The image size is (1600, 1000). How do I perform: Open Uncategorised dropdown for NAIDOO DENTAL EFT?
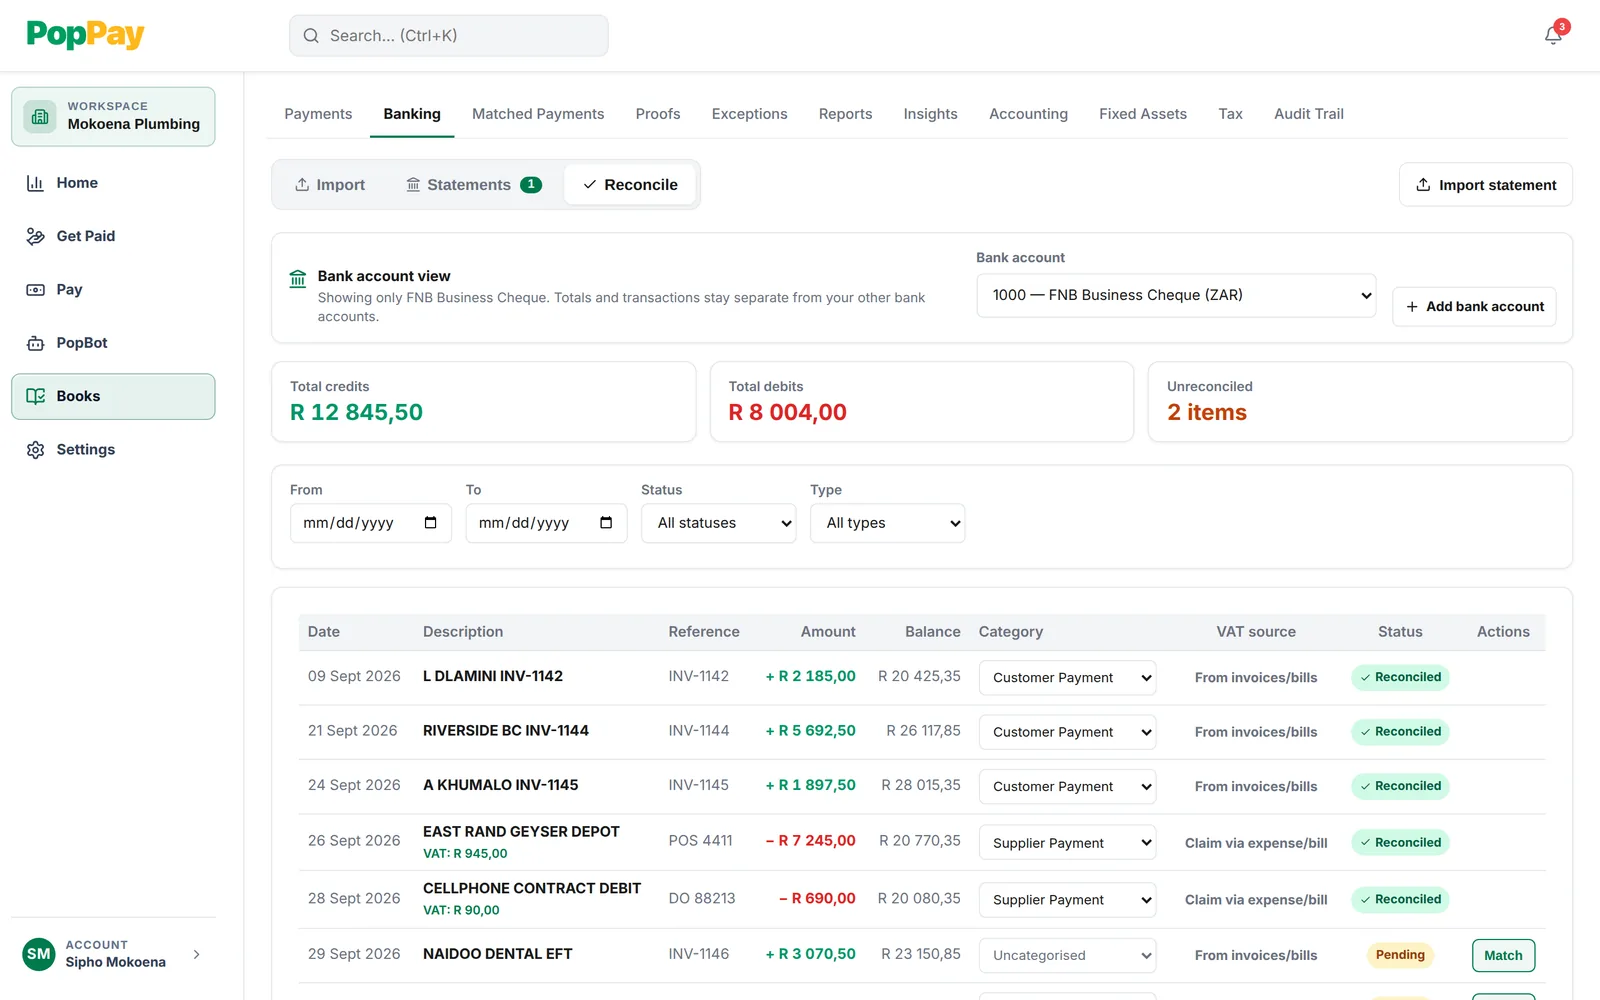point(1067,955)
